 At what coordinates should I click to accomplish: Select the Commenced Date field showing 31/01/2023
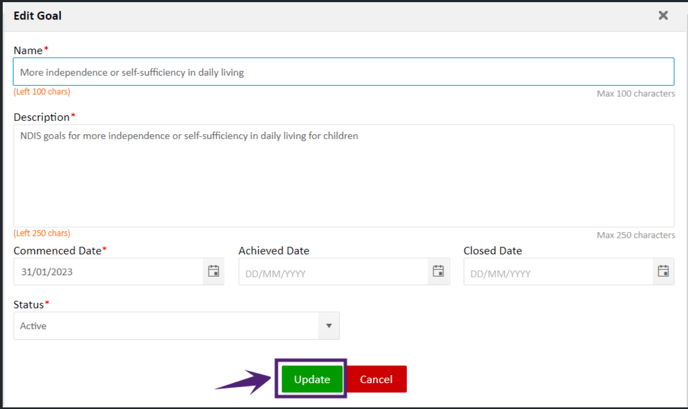coord(108,272)
